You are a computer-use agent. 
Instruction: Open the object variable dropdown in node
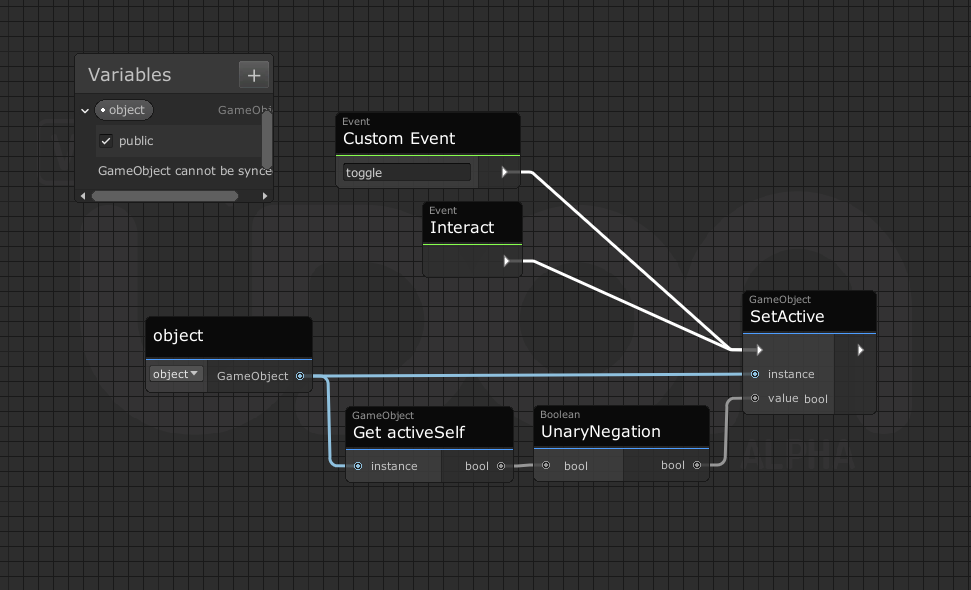tap(176, 374)
